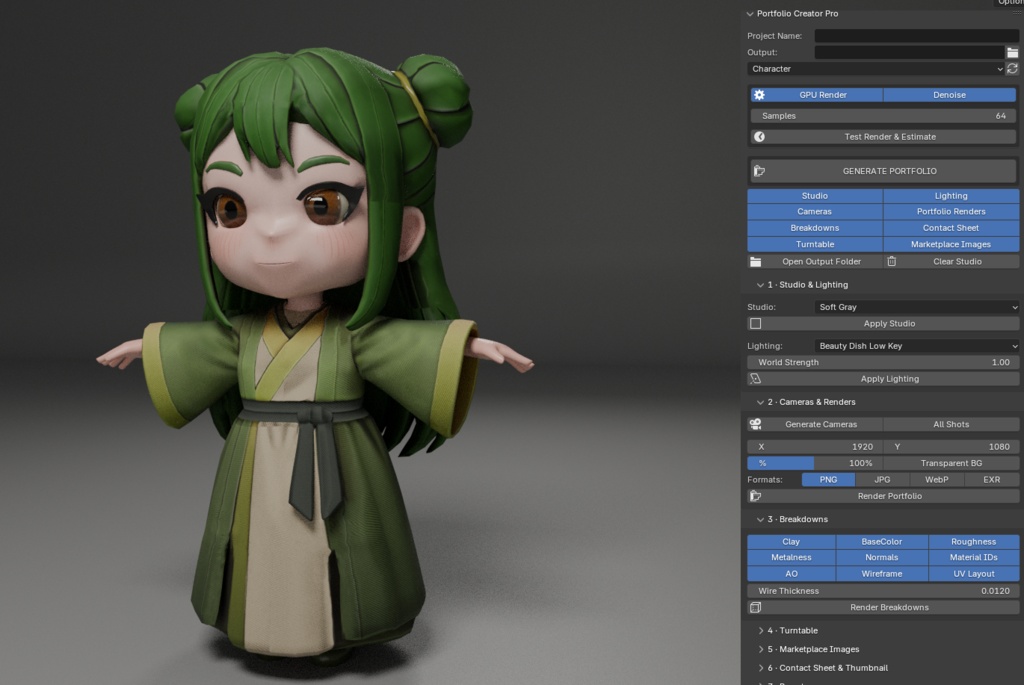Enable WebP output format

[936, 479]
